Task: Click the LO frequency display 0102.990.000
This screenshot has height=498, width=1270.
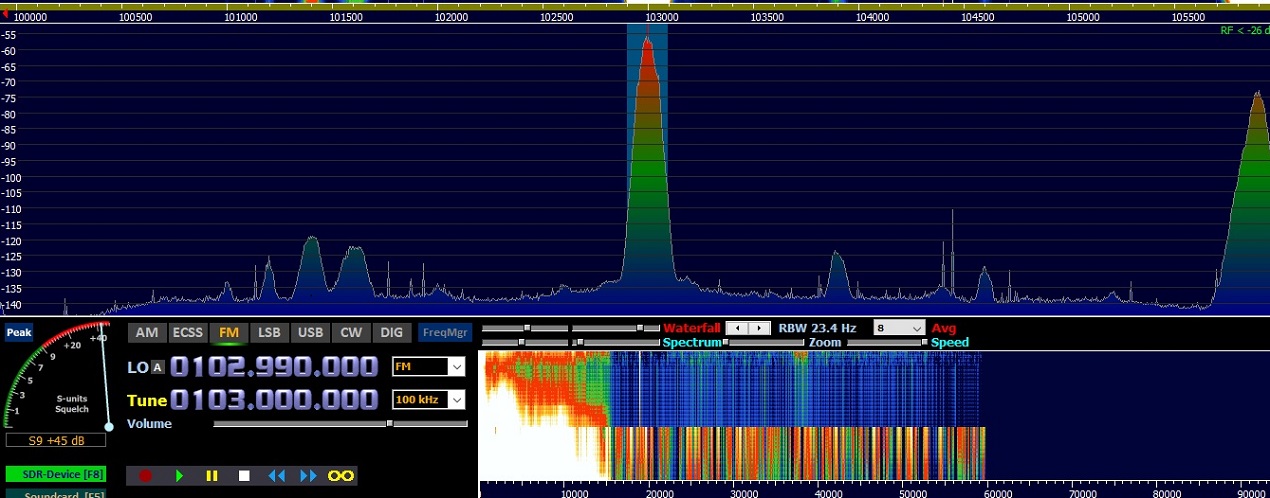Action: tap(274, 367)
